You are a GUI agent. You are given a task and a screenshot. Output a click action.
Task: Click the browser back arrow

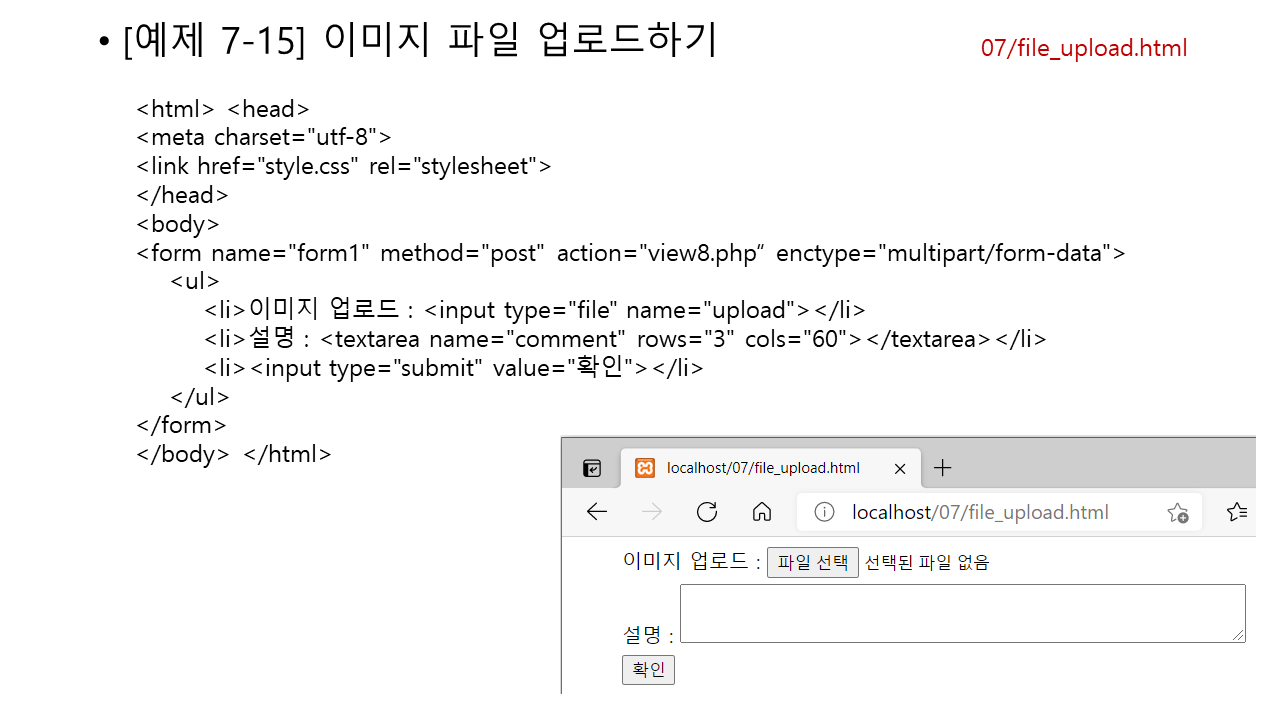click(x=597, y=512)
